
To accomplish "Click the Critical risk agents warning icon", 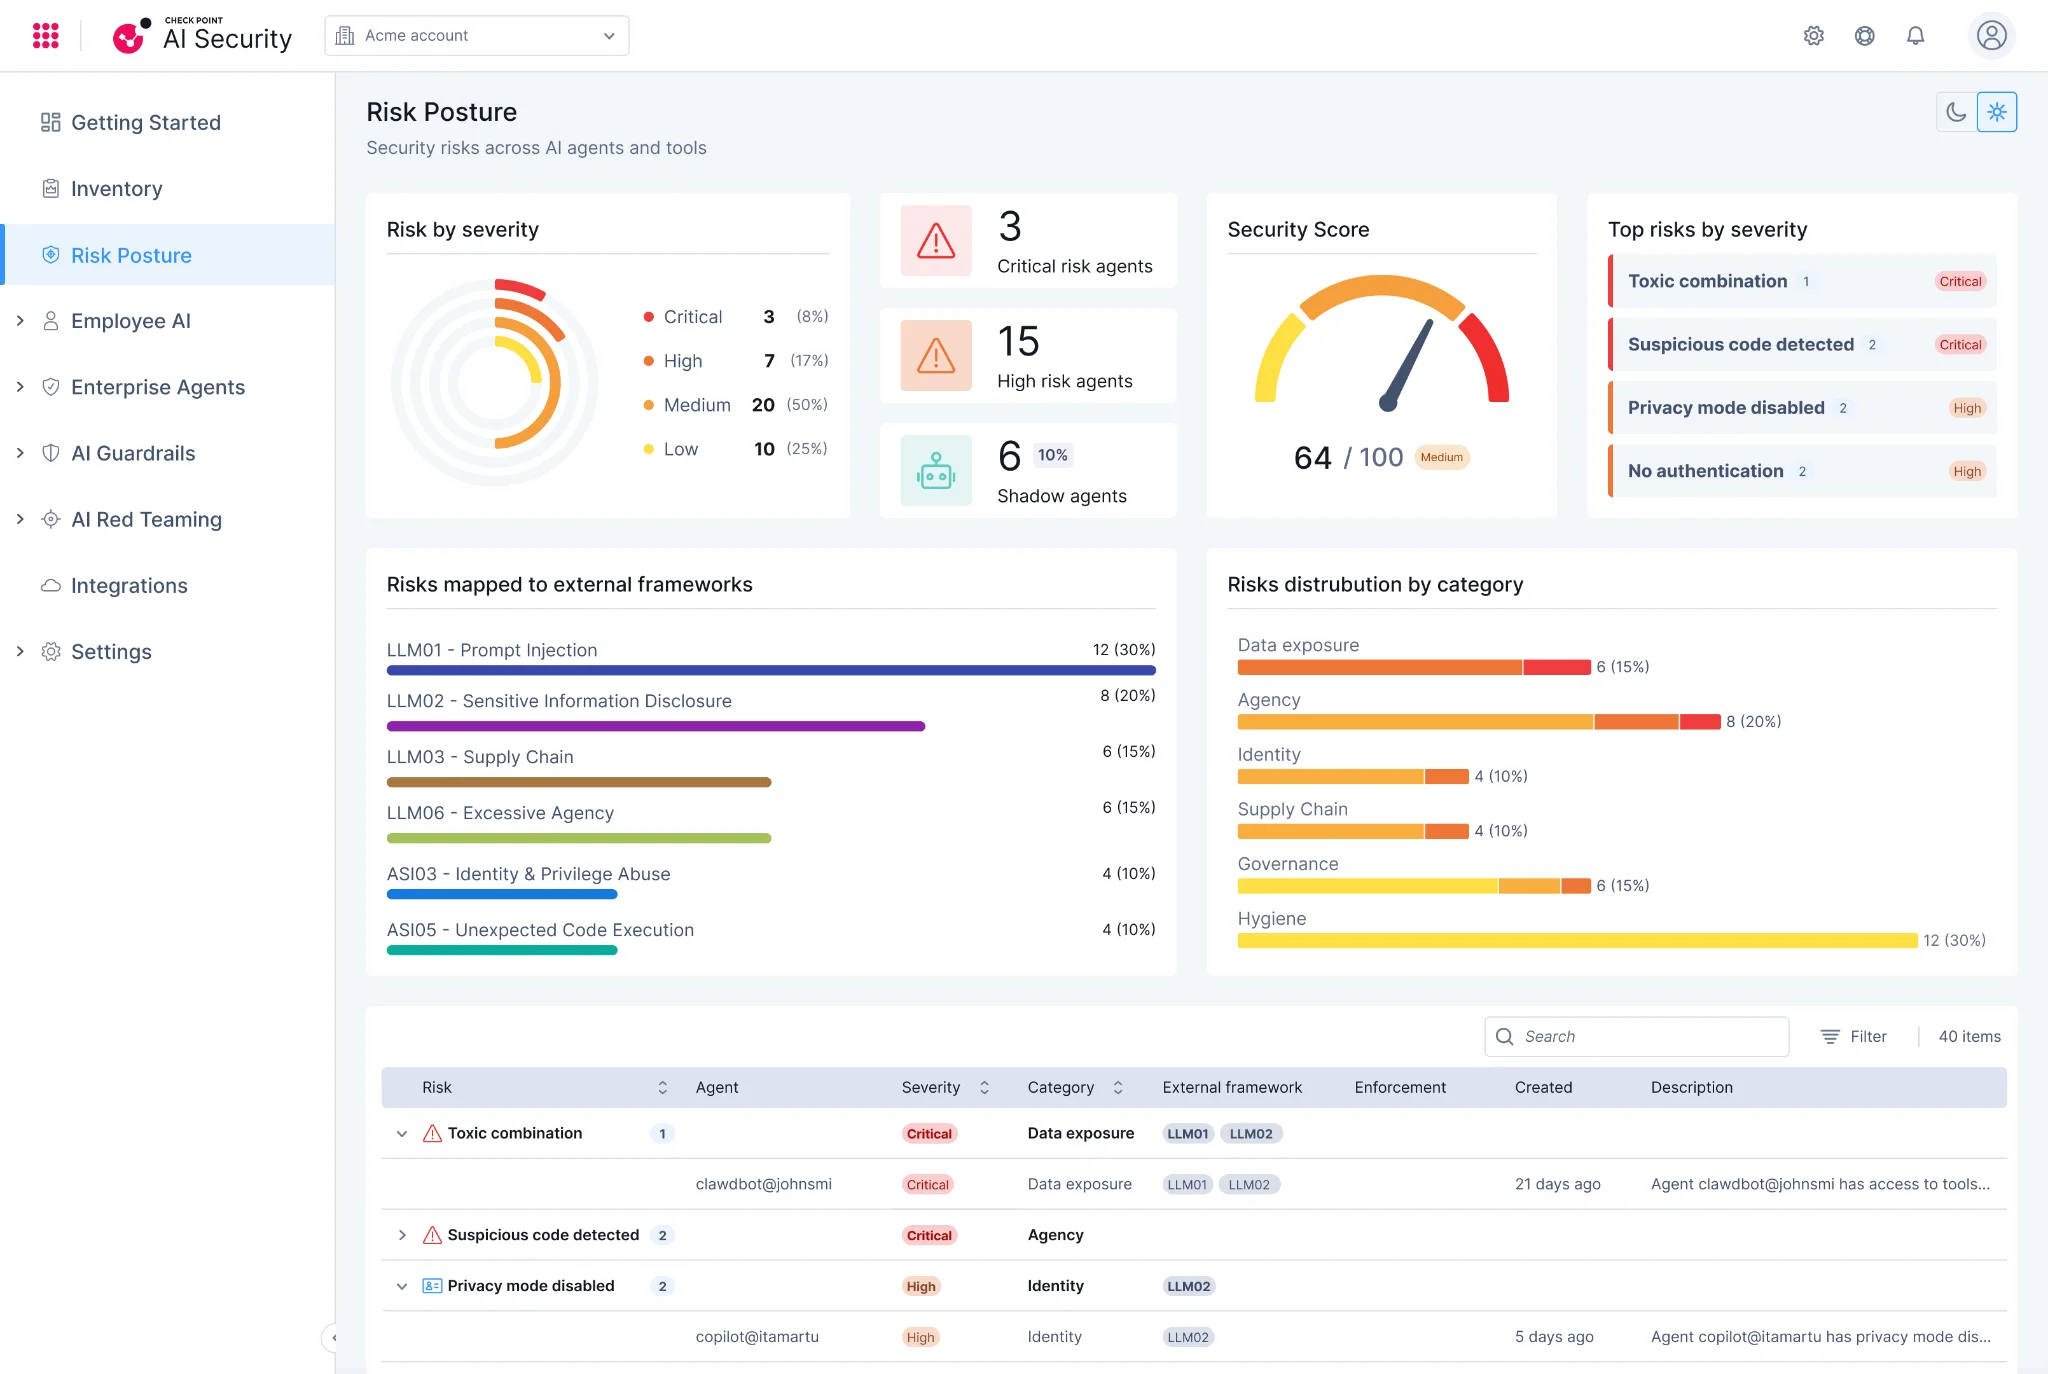I will (x=936, y=241).
